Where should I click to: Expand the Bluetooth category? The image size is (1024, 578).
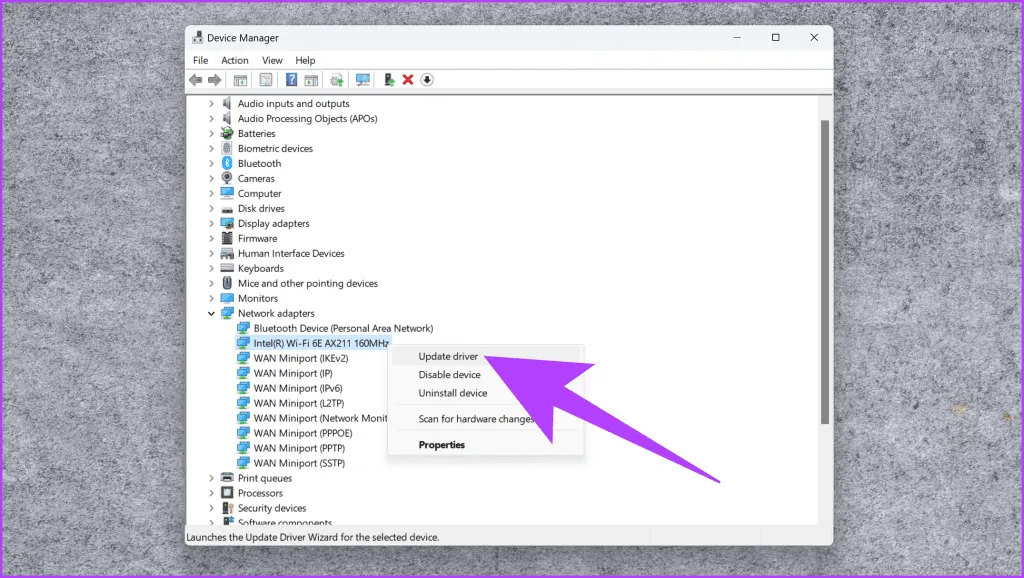pos(211,164)
